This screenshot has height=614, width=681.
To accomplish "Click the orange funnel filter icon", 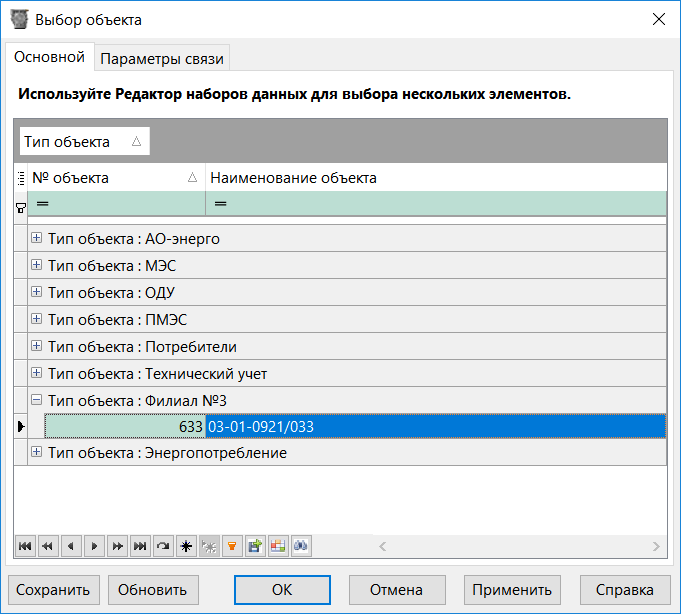I will tap(232, 546).
